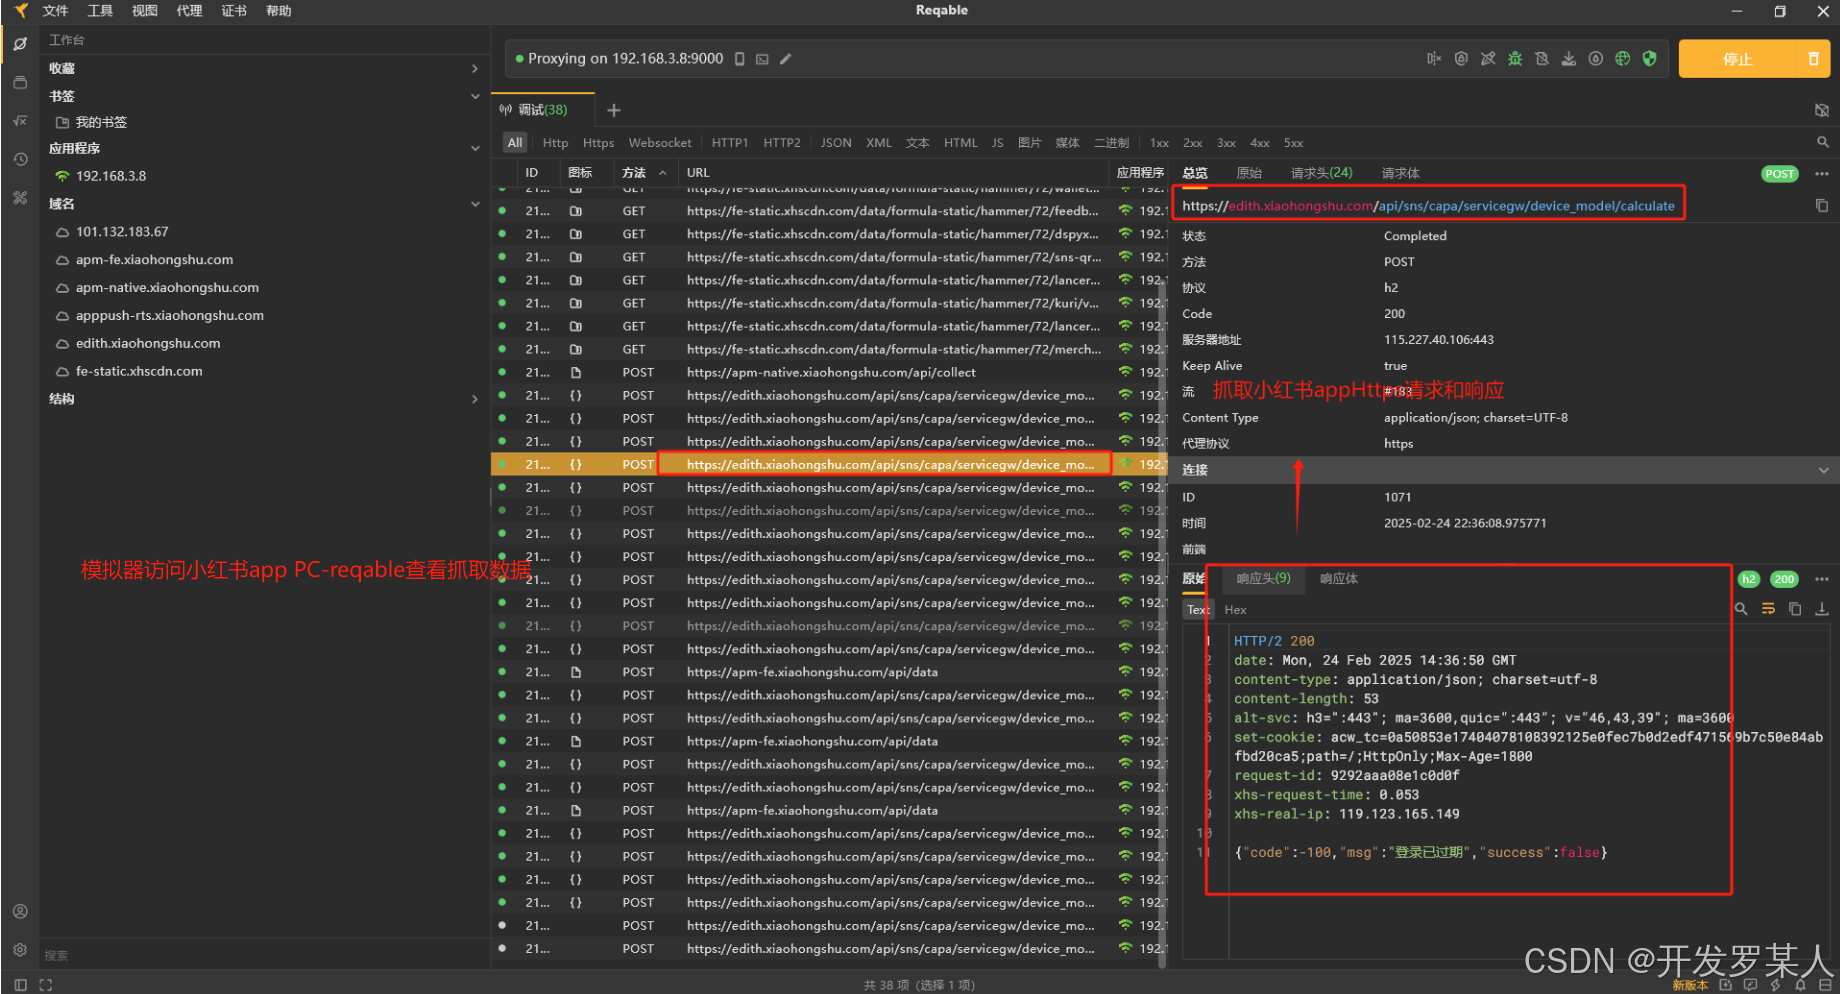Click the terminal icon beside proxy address

[762, 59]
